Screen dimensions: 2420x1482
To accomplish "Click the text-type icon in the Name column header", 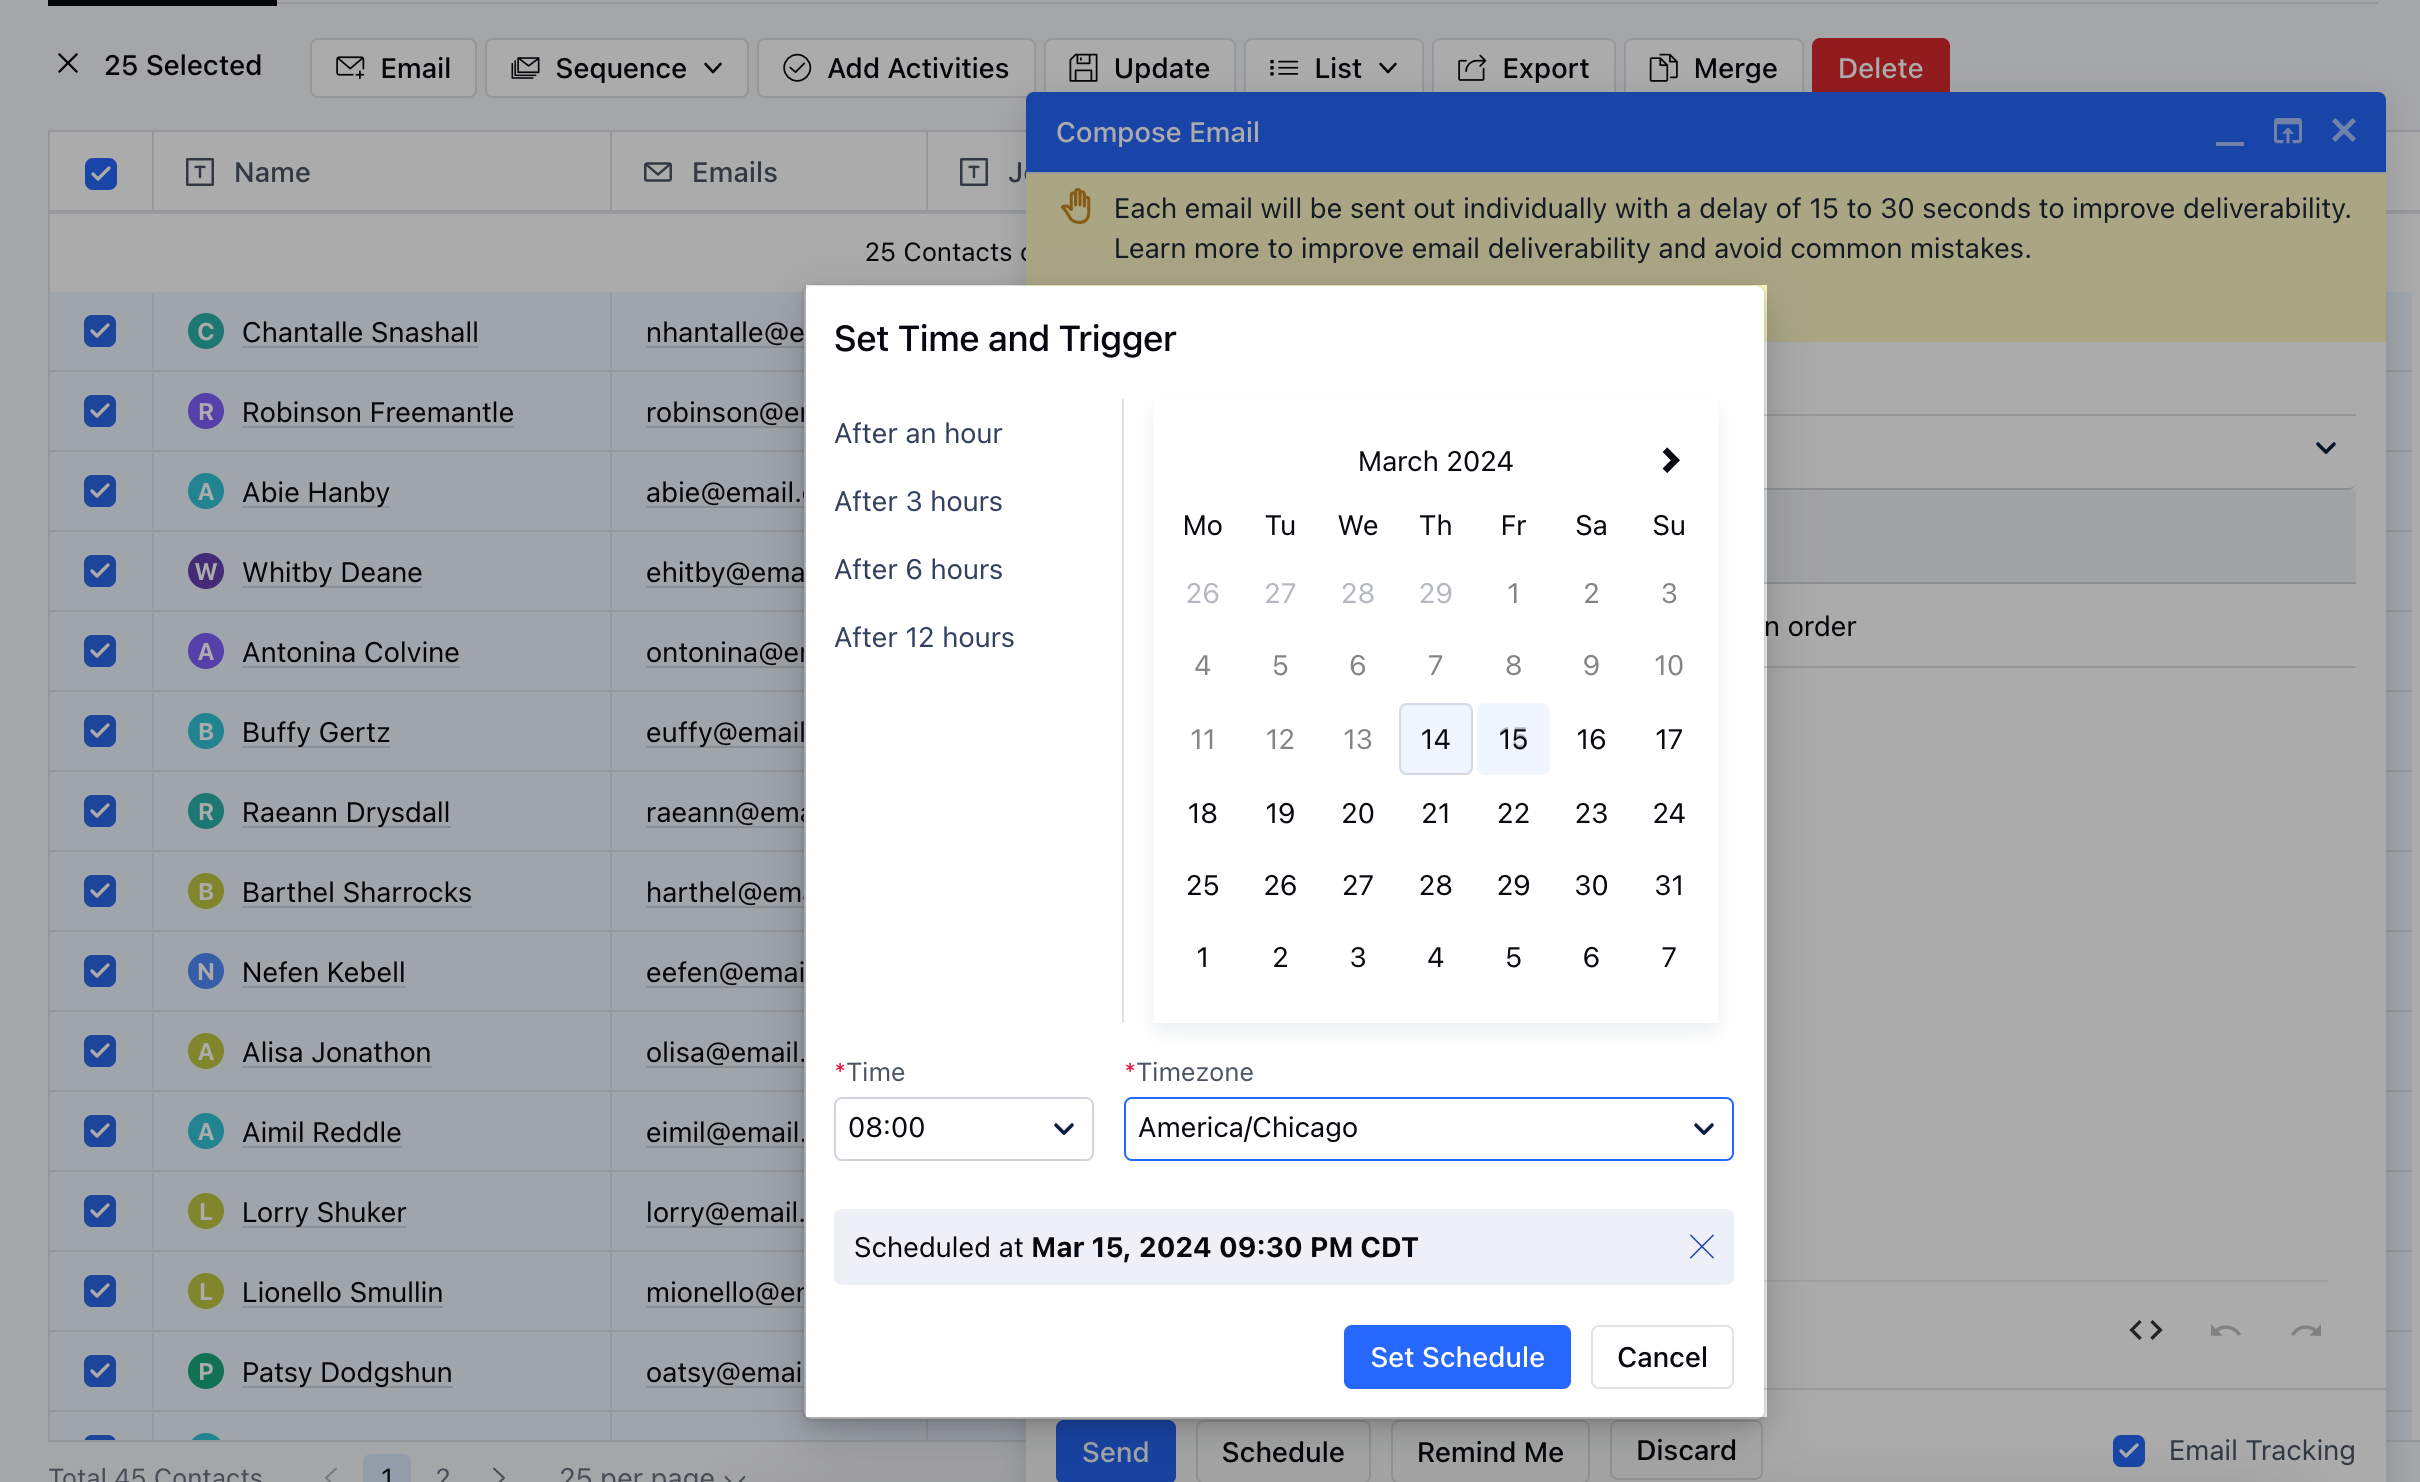I will tap(200, 171).
